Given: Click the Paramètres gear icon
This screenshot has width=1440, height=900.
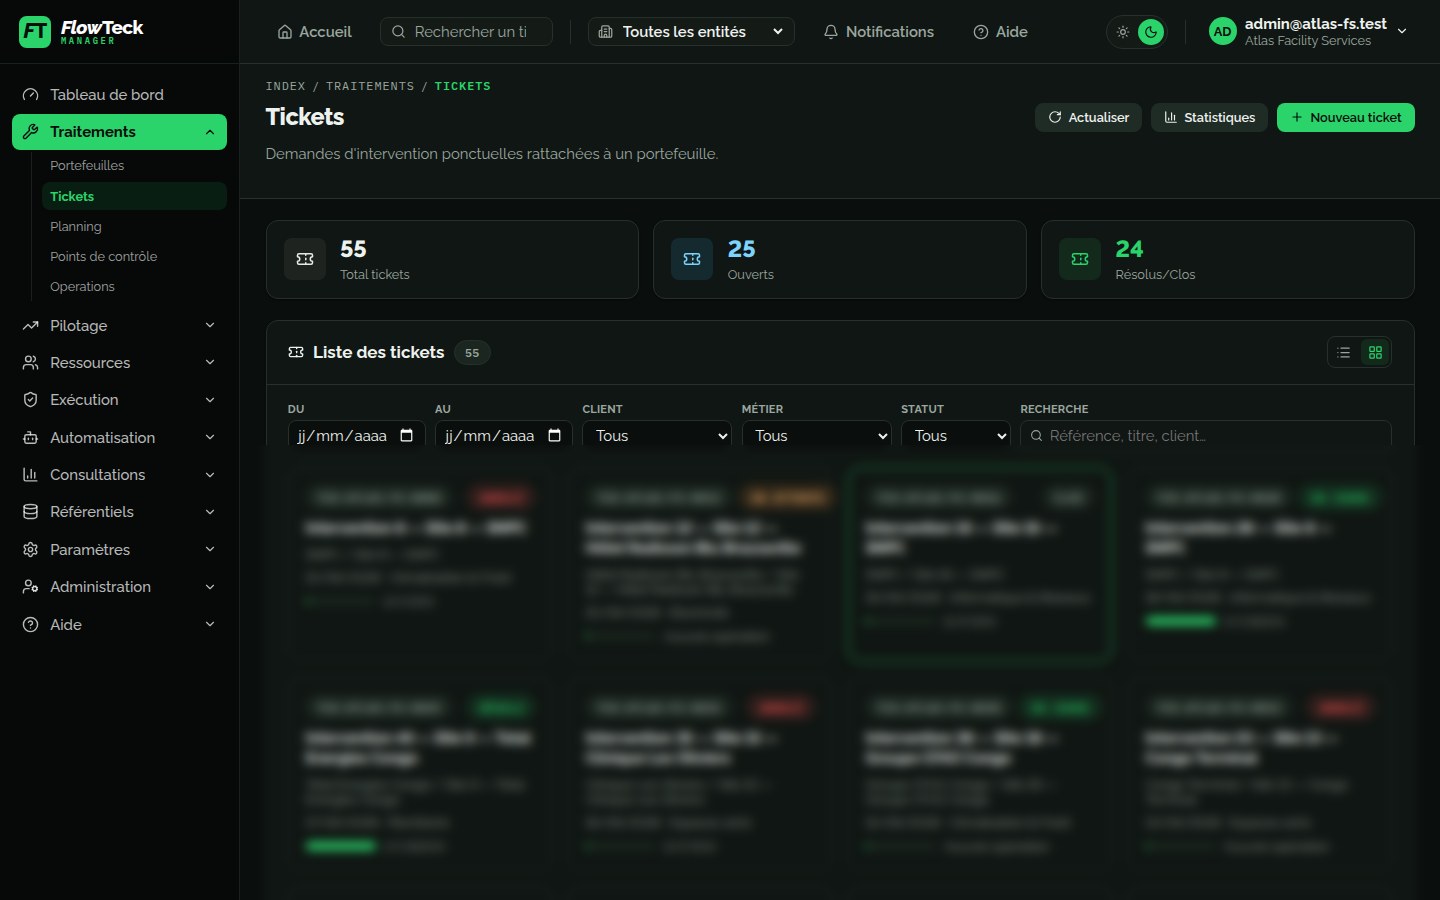Looking at the screenshot, I should pos(31,550).
